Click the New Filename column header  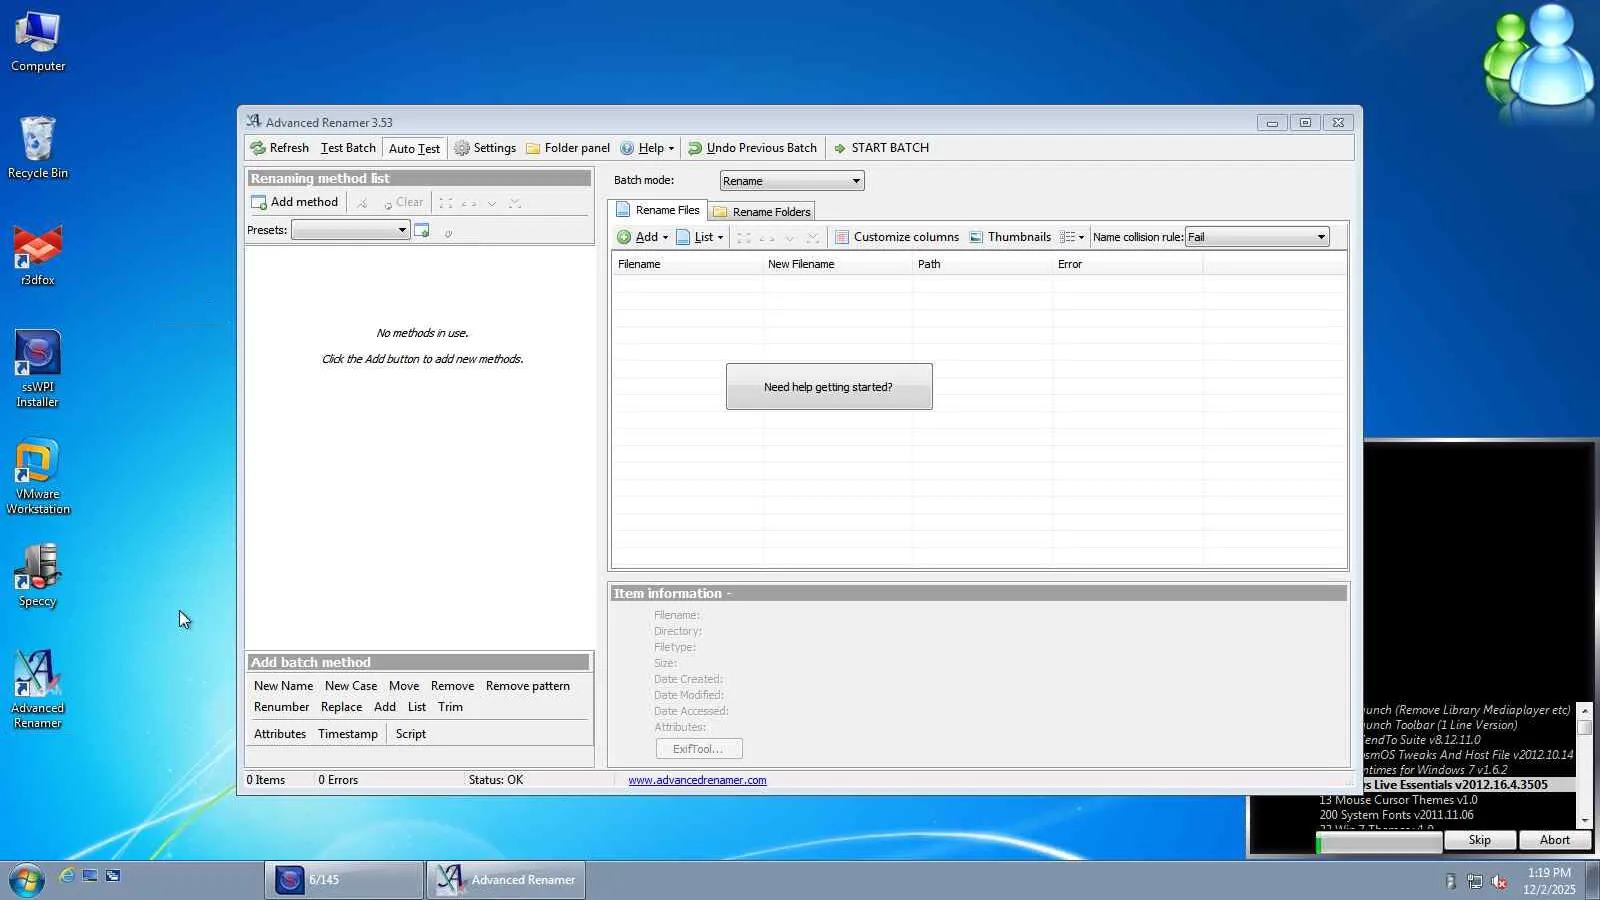click(x=837, y=264)
